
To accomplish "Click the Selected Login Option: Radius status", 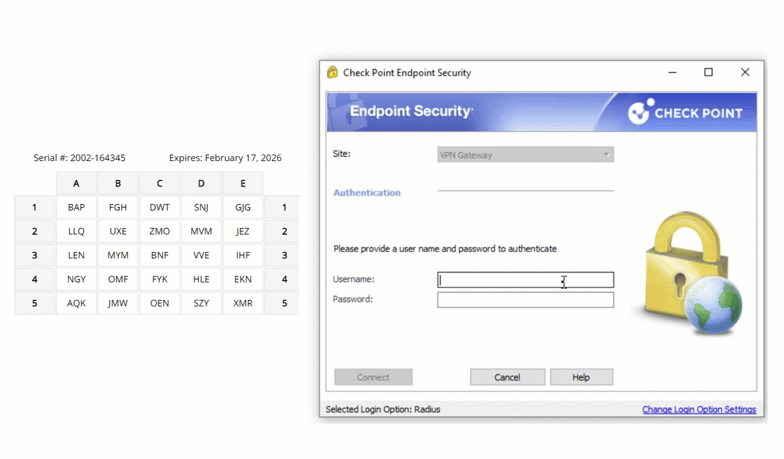I will [383, 409].
